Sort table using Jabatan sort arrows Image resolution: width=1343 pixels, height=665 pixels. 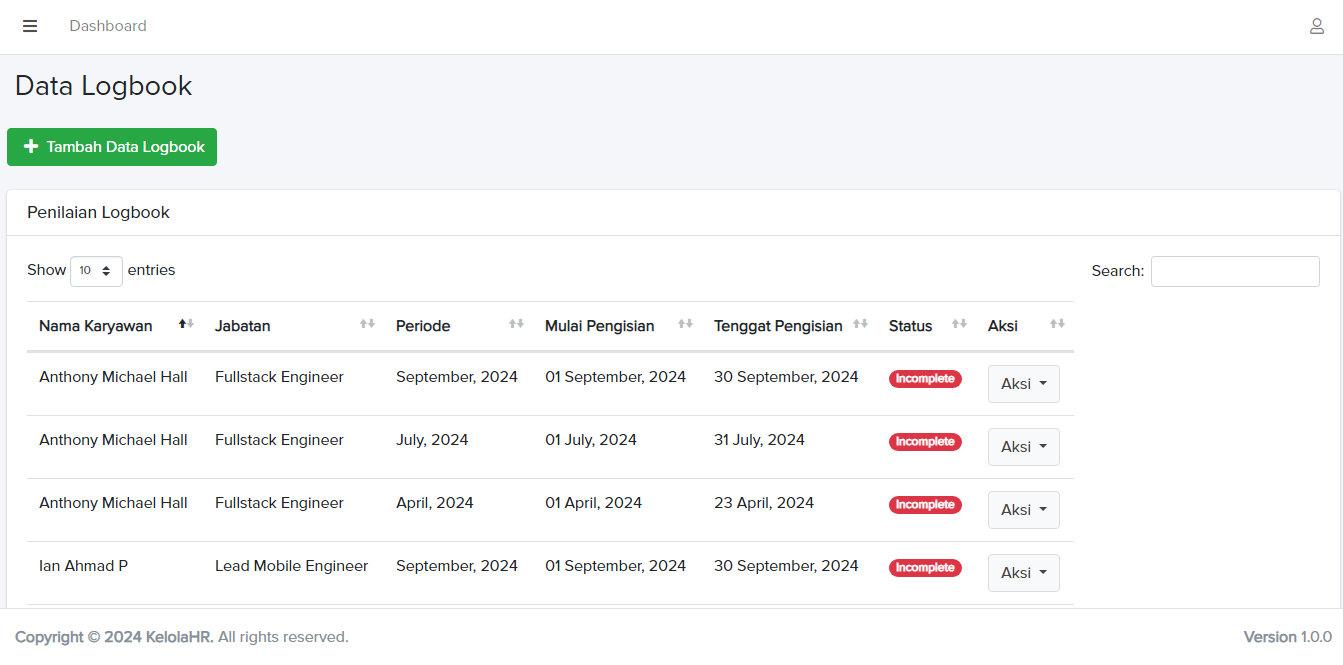[x=367, y=324]
